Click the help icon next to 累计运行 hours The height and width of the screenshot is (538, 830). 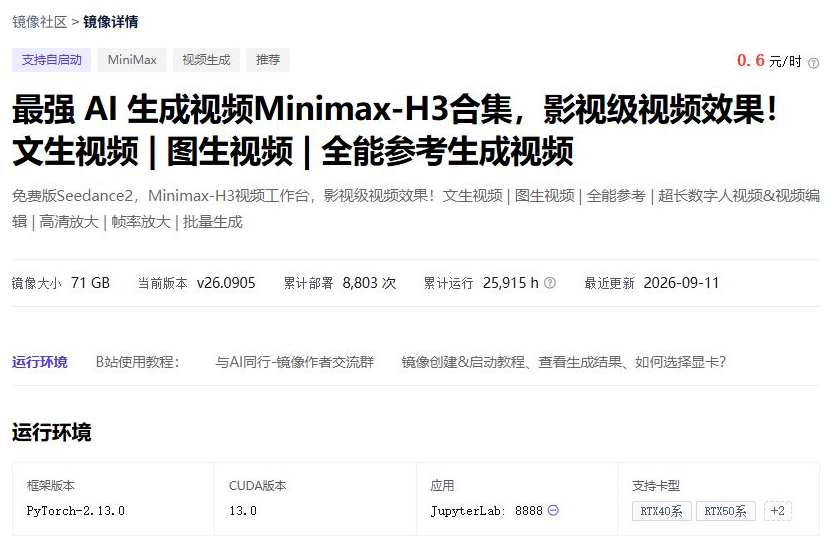point(550,283)
